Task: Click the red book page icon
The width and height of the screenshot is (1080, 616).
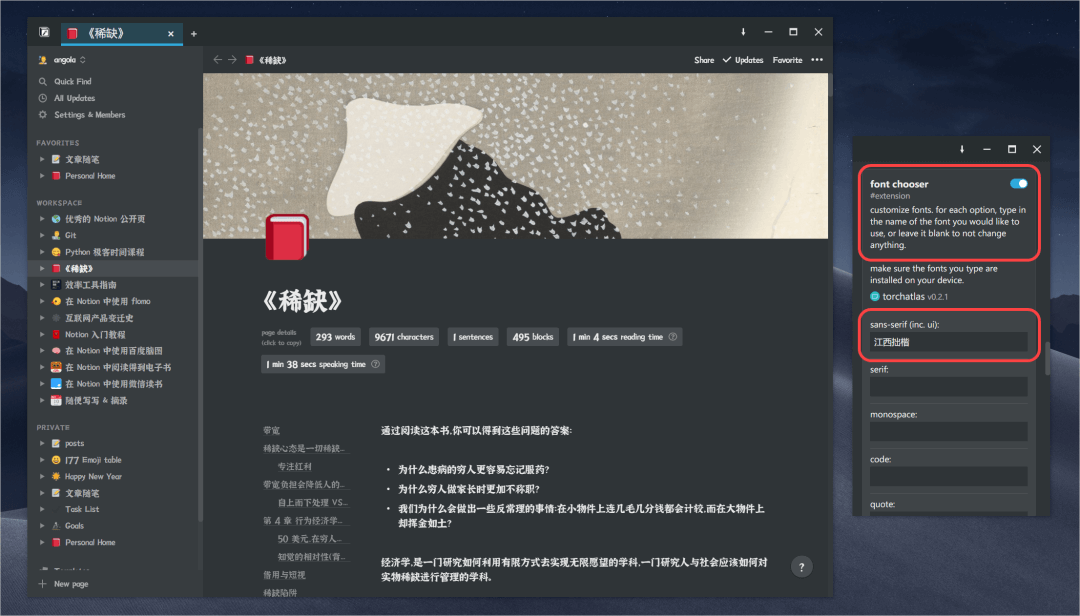Action: [287, 237]
